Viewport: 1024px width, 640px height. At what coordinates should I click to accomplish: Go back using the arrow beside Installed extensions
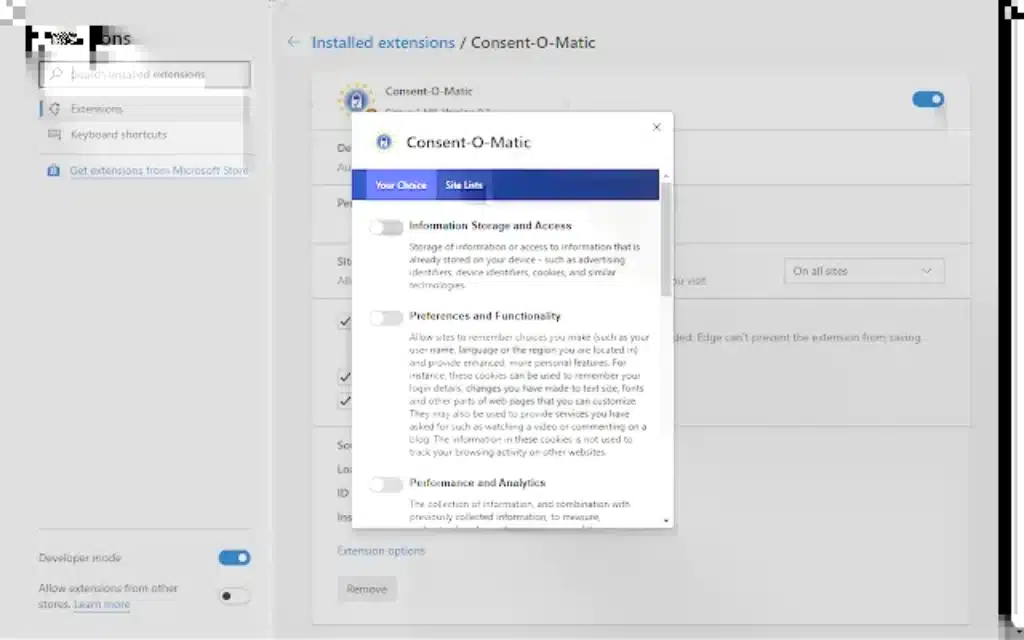(x=293, y=42)
